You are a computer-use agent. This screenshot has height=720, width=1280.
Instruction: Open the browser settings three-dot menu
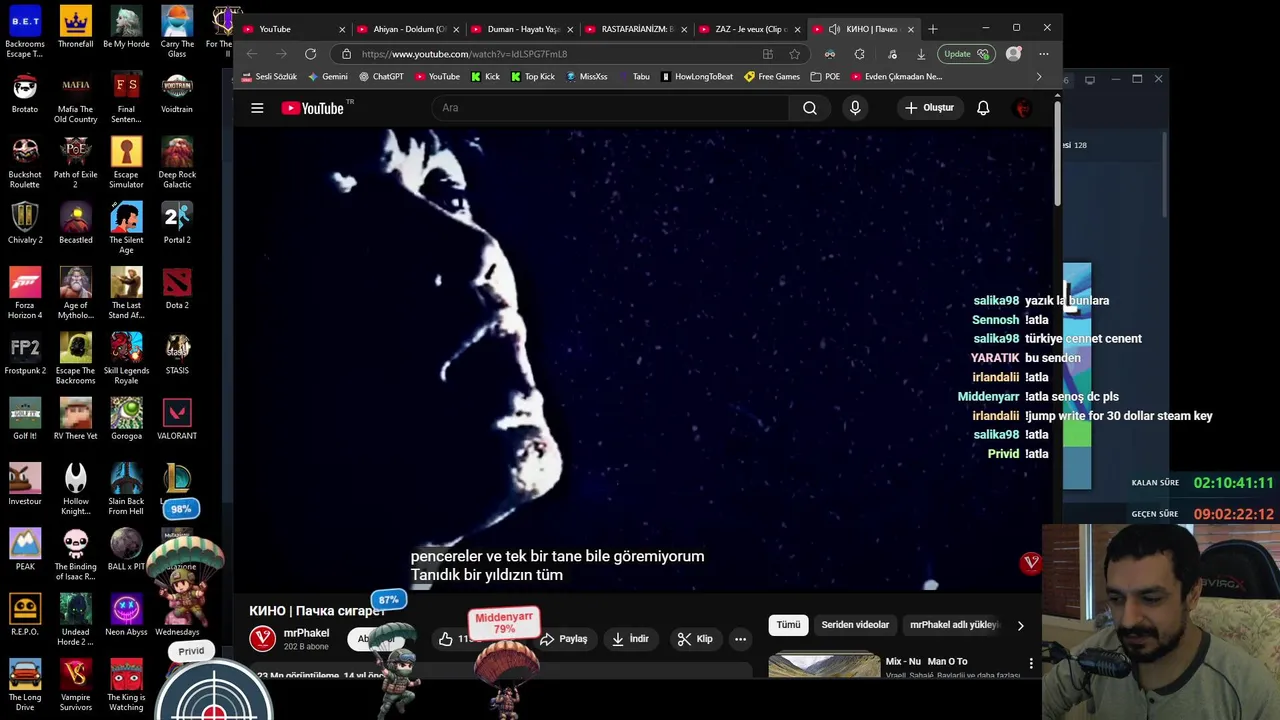(x=1044, y=54)
